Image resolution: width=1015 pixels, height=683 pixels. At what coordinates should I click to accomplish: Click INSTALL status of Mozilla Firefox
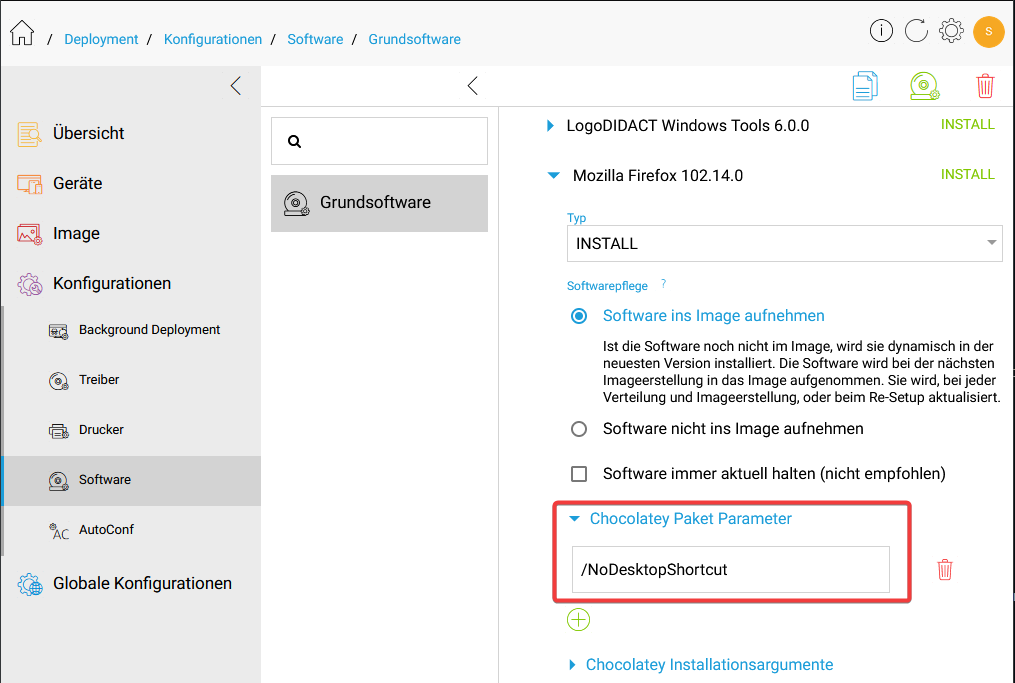tap(967, 174)
